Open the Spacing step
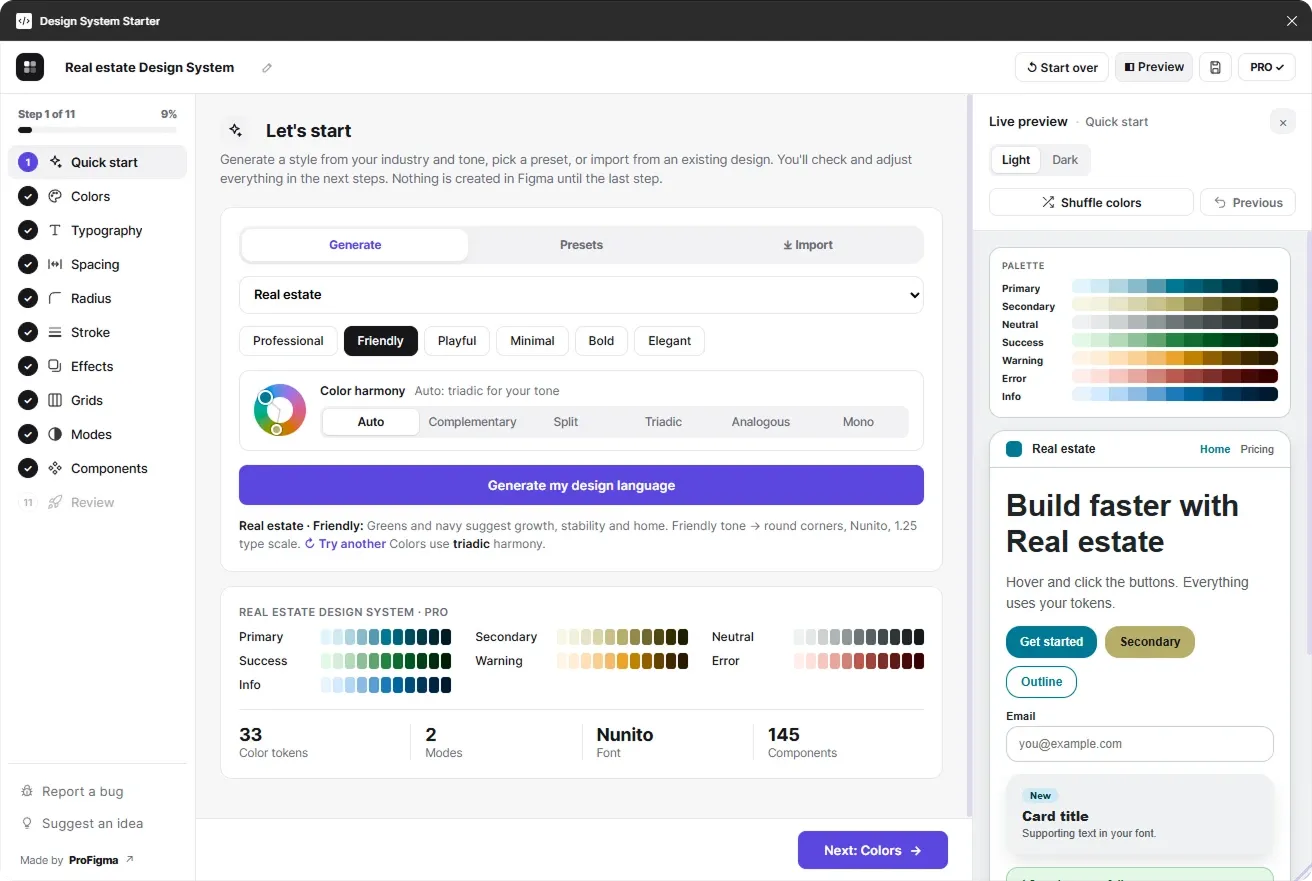This screenshot has height=881, width=1312. click(98, 264)
